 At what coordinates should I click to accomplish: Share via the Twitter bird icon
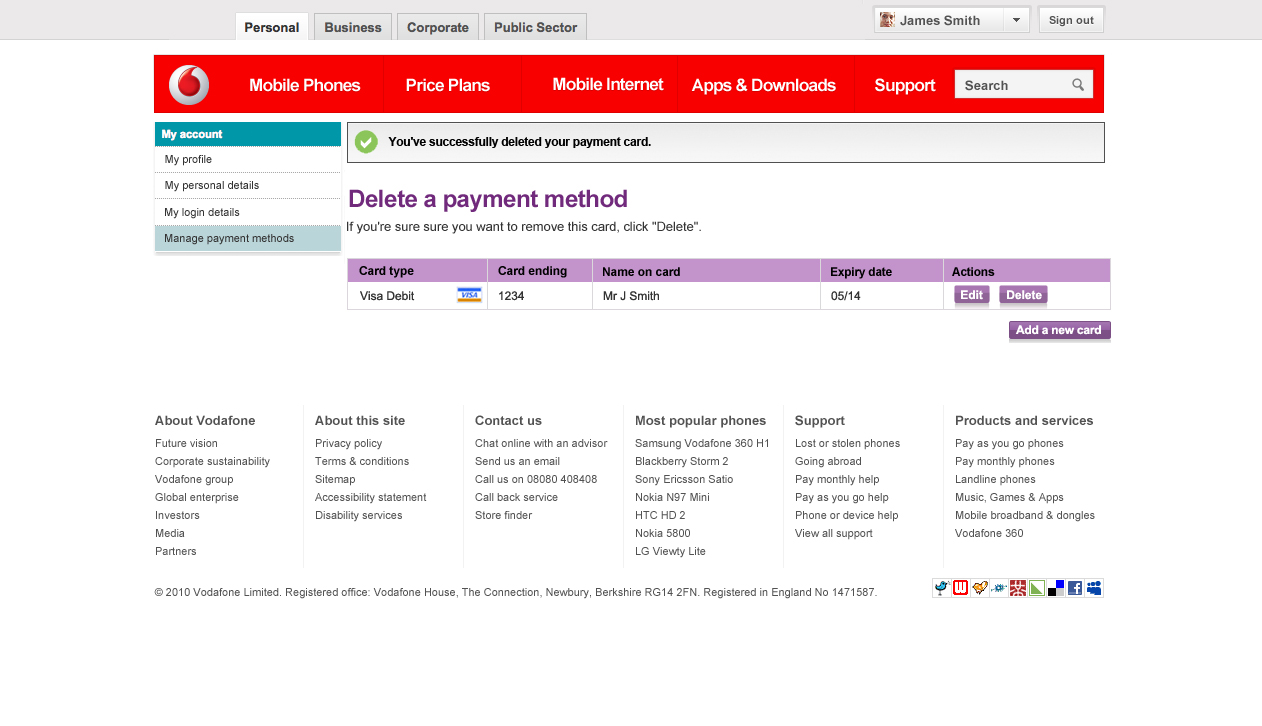click(x=941, y=588)
